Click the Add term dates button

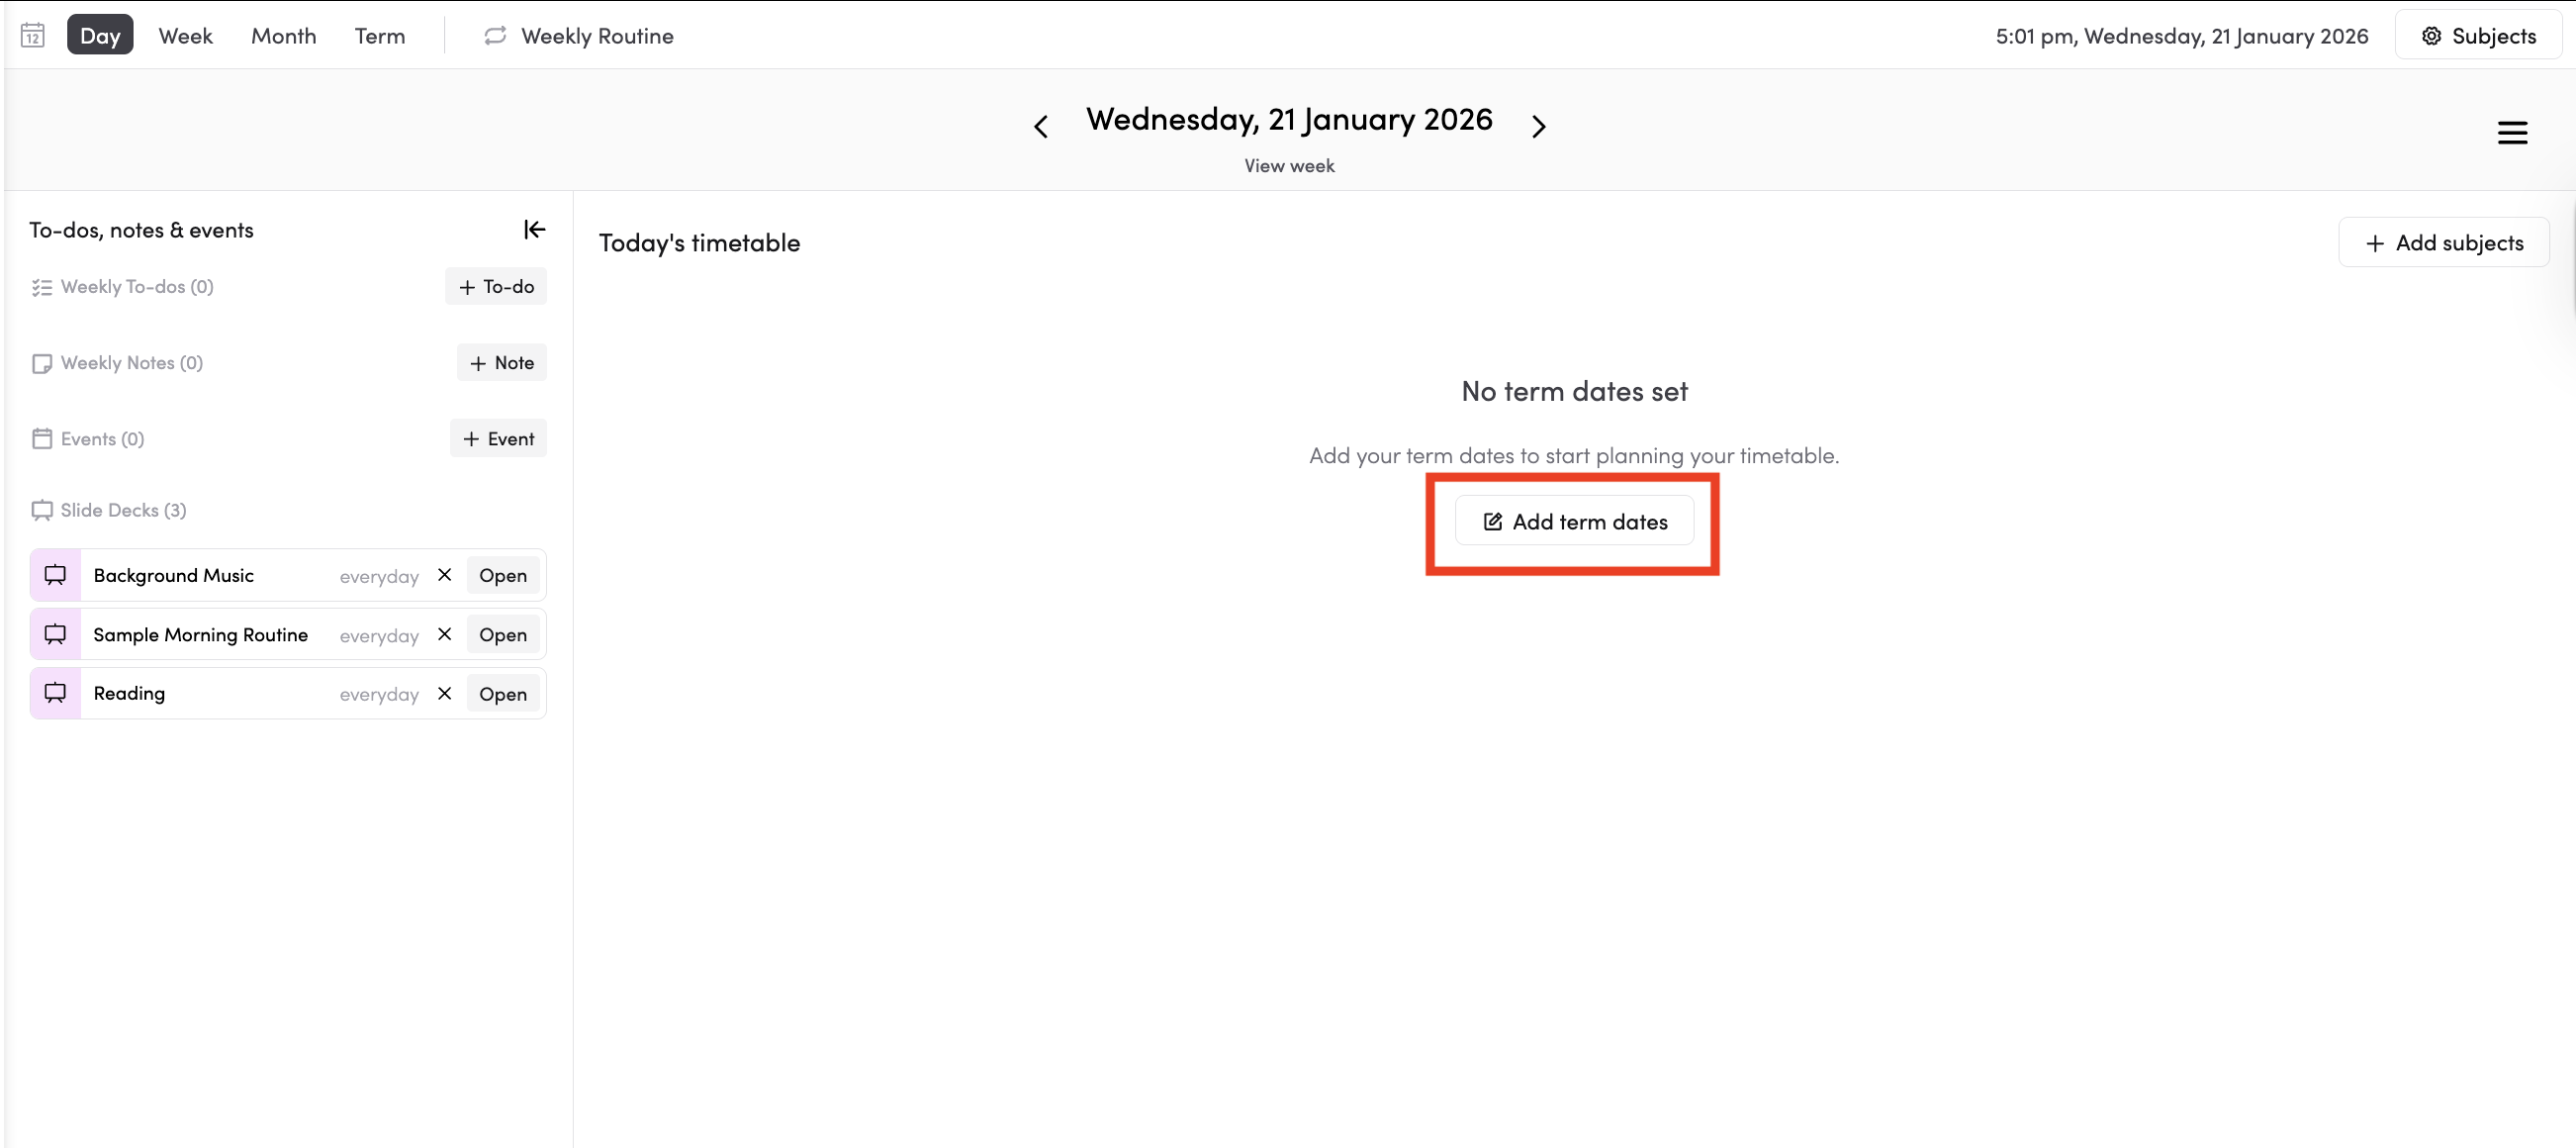click(x=1574, y=521)
